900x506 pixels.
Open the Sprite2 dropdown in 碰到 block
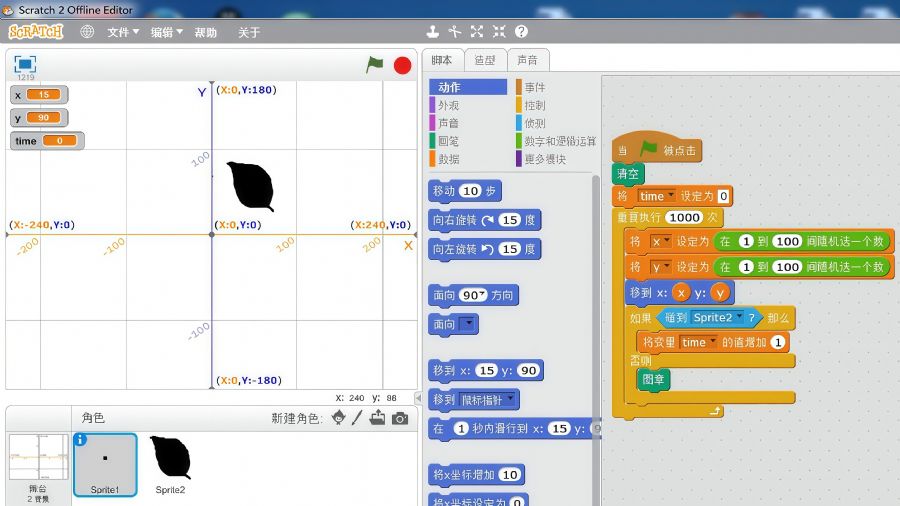pos(739,317)
